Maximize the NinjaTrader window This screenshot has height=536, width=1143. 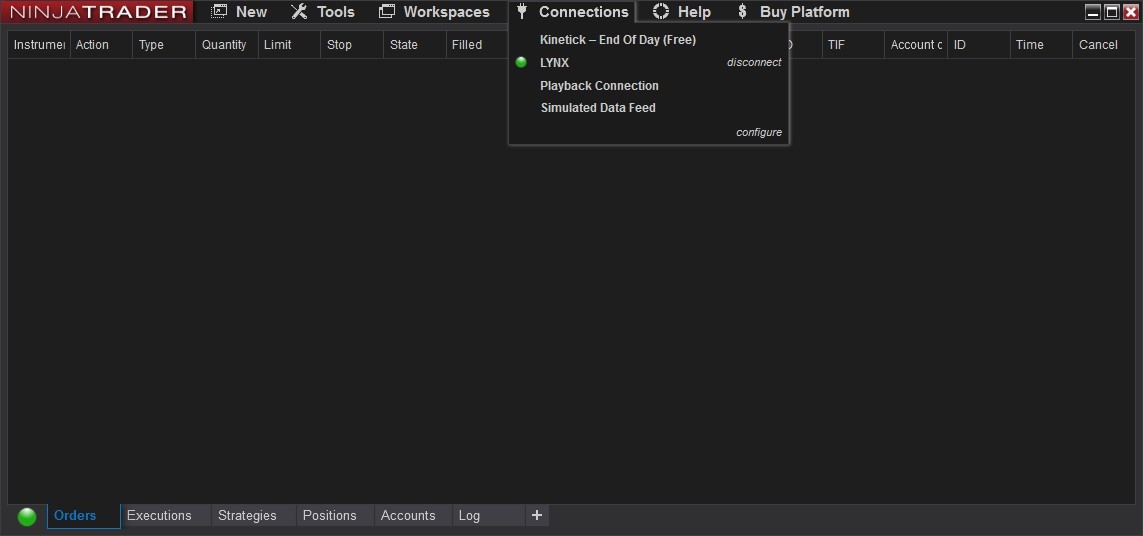[x=1112, y=12]
